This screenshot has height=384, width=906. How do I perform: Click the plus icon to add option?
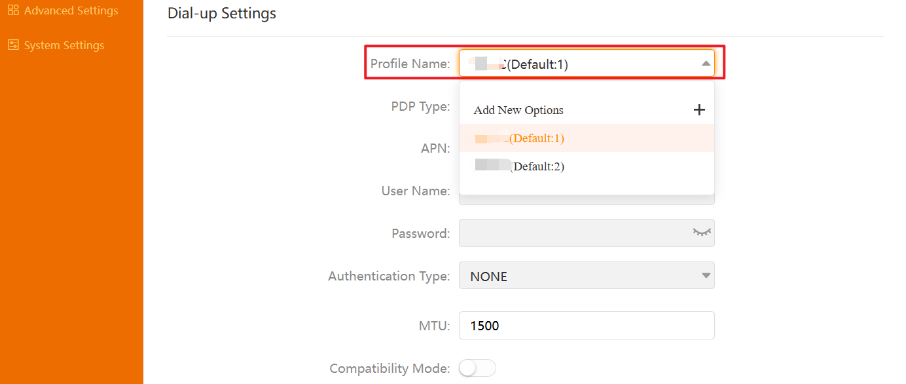coord(699,110)
